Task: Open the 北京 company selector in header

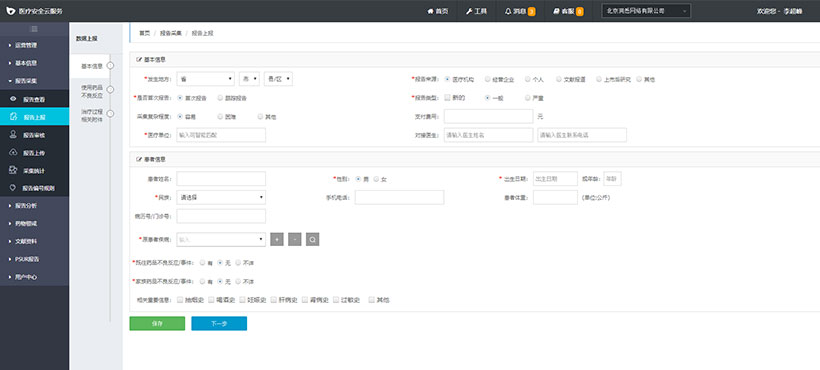Action: [646, 10]
